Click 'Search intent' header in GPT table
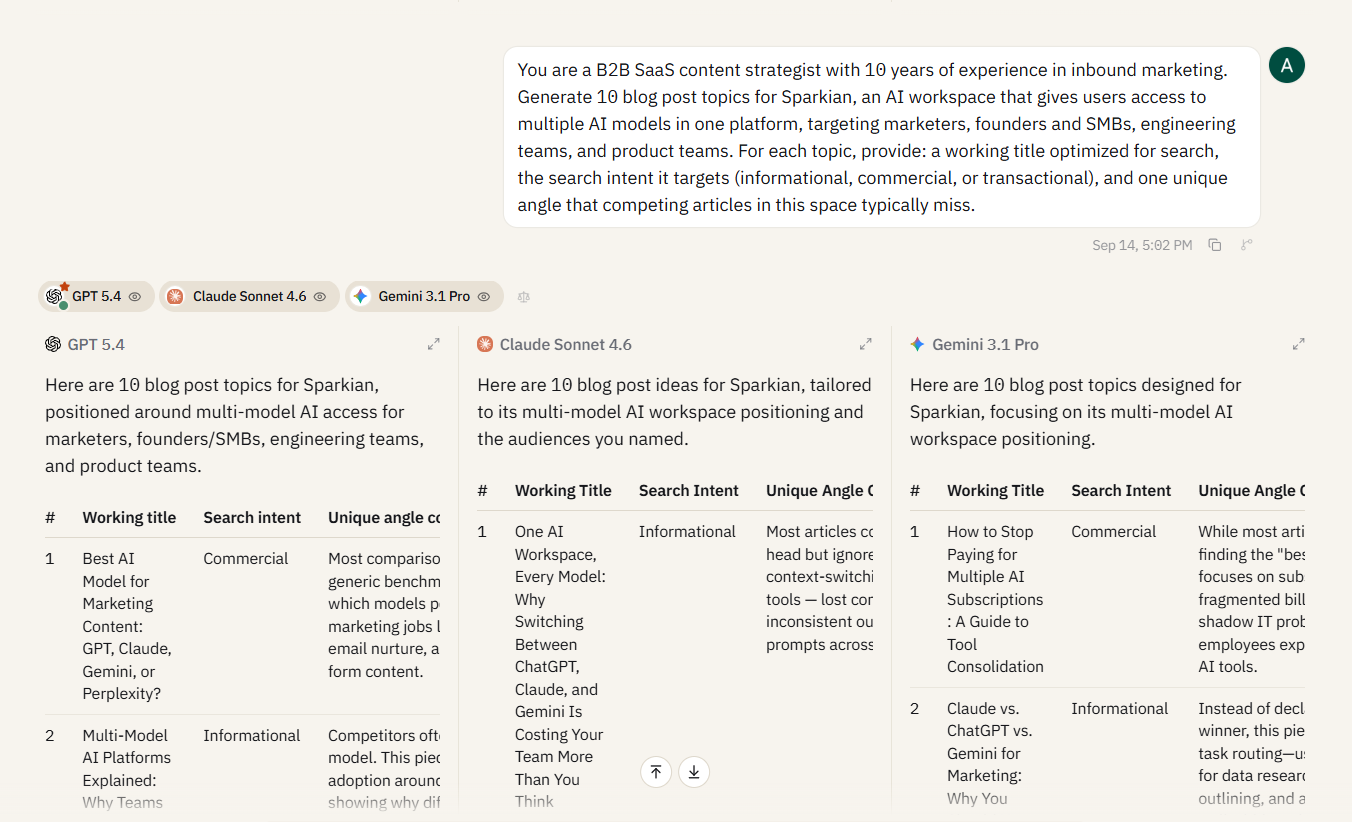This screenshot has height=822, width=1352. 252,518
